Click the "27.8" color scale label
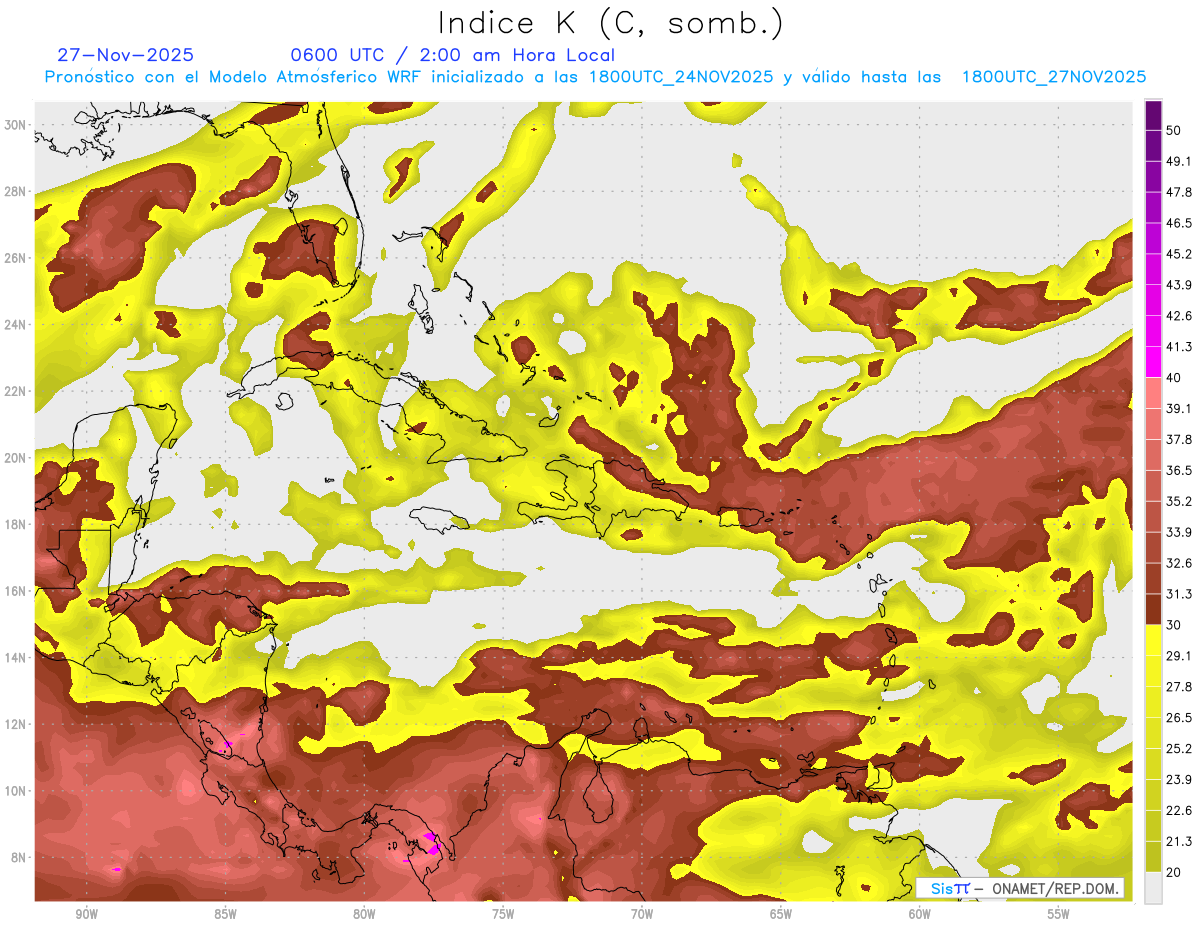This screenshot has height=927, width=1200. [x=1179, y=687]
